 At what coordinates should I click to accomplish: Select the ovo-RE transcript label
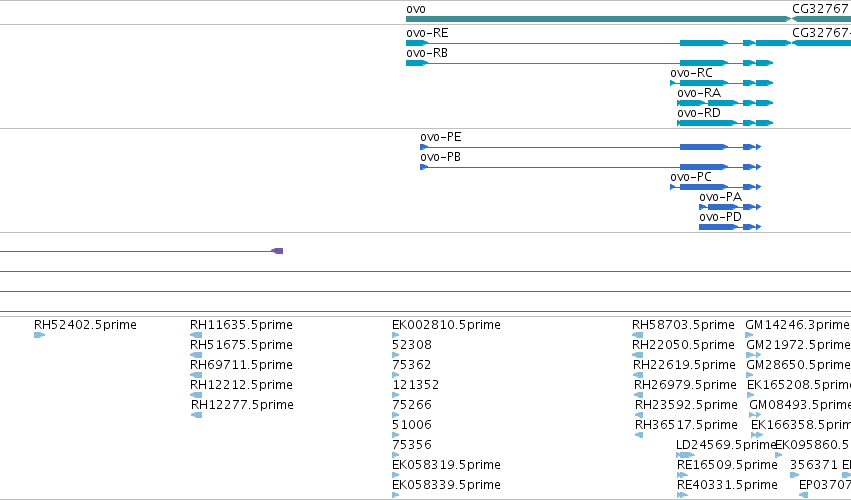coord(427,33)
